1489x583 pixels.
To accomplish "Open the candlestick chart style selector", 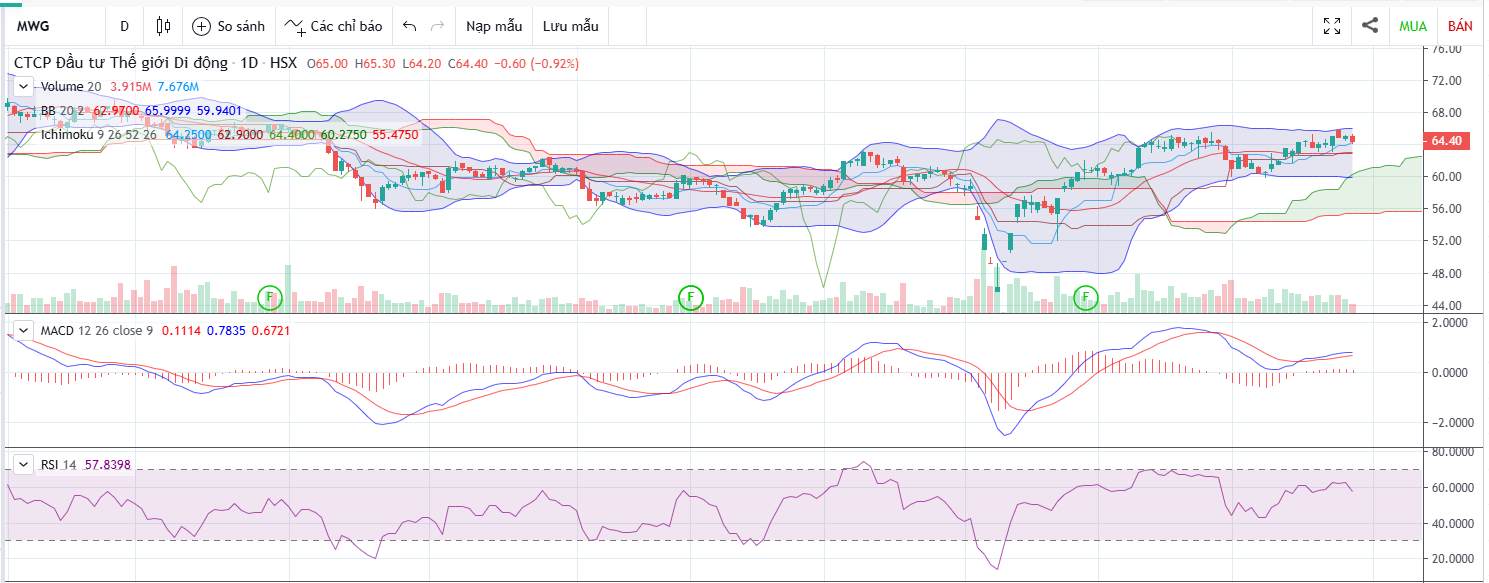I will point(164,26).
